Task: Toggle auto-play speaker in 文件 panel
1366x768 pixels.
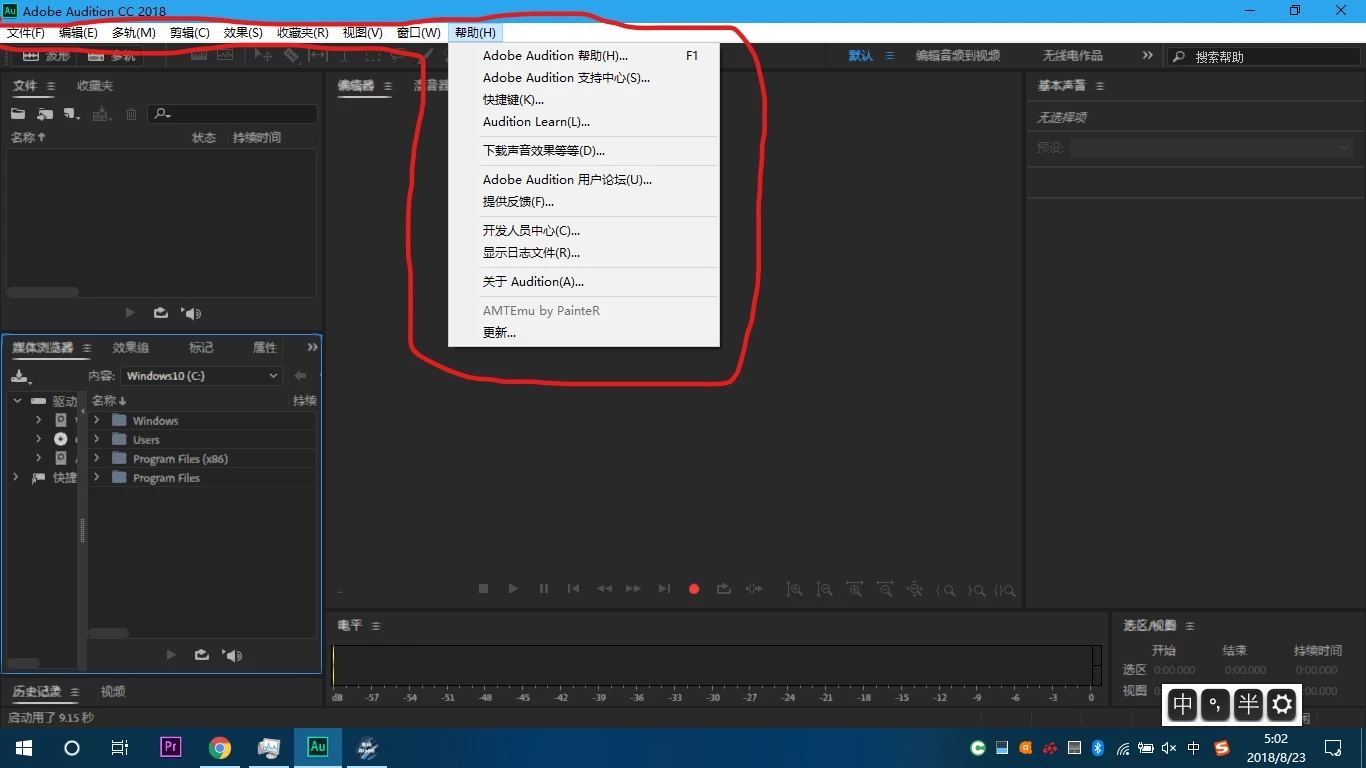Action: pyautogui.click(x=191, y=313)
